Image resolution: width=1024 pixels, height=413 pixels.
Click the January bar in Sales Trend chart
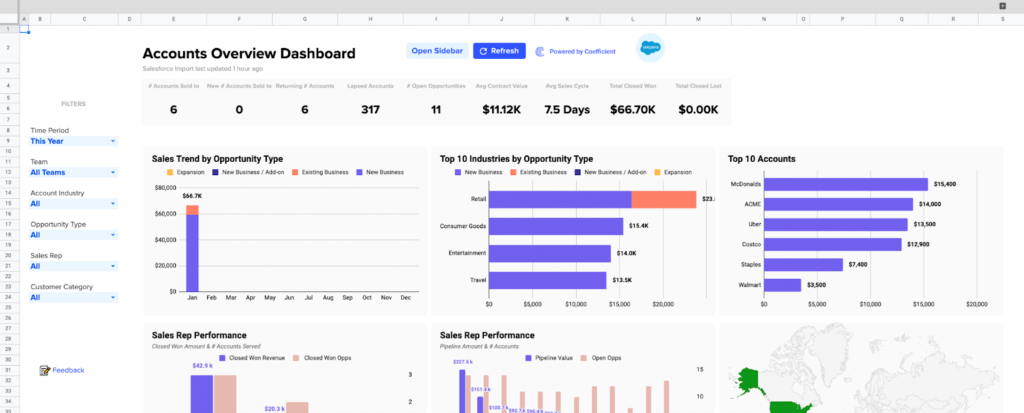tap(192, 251)
